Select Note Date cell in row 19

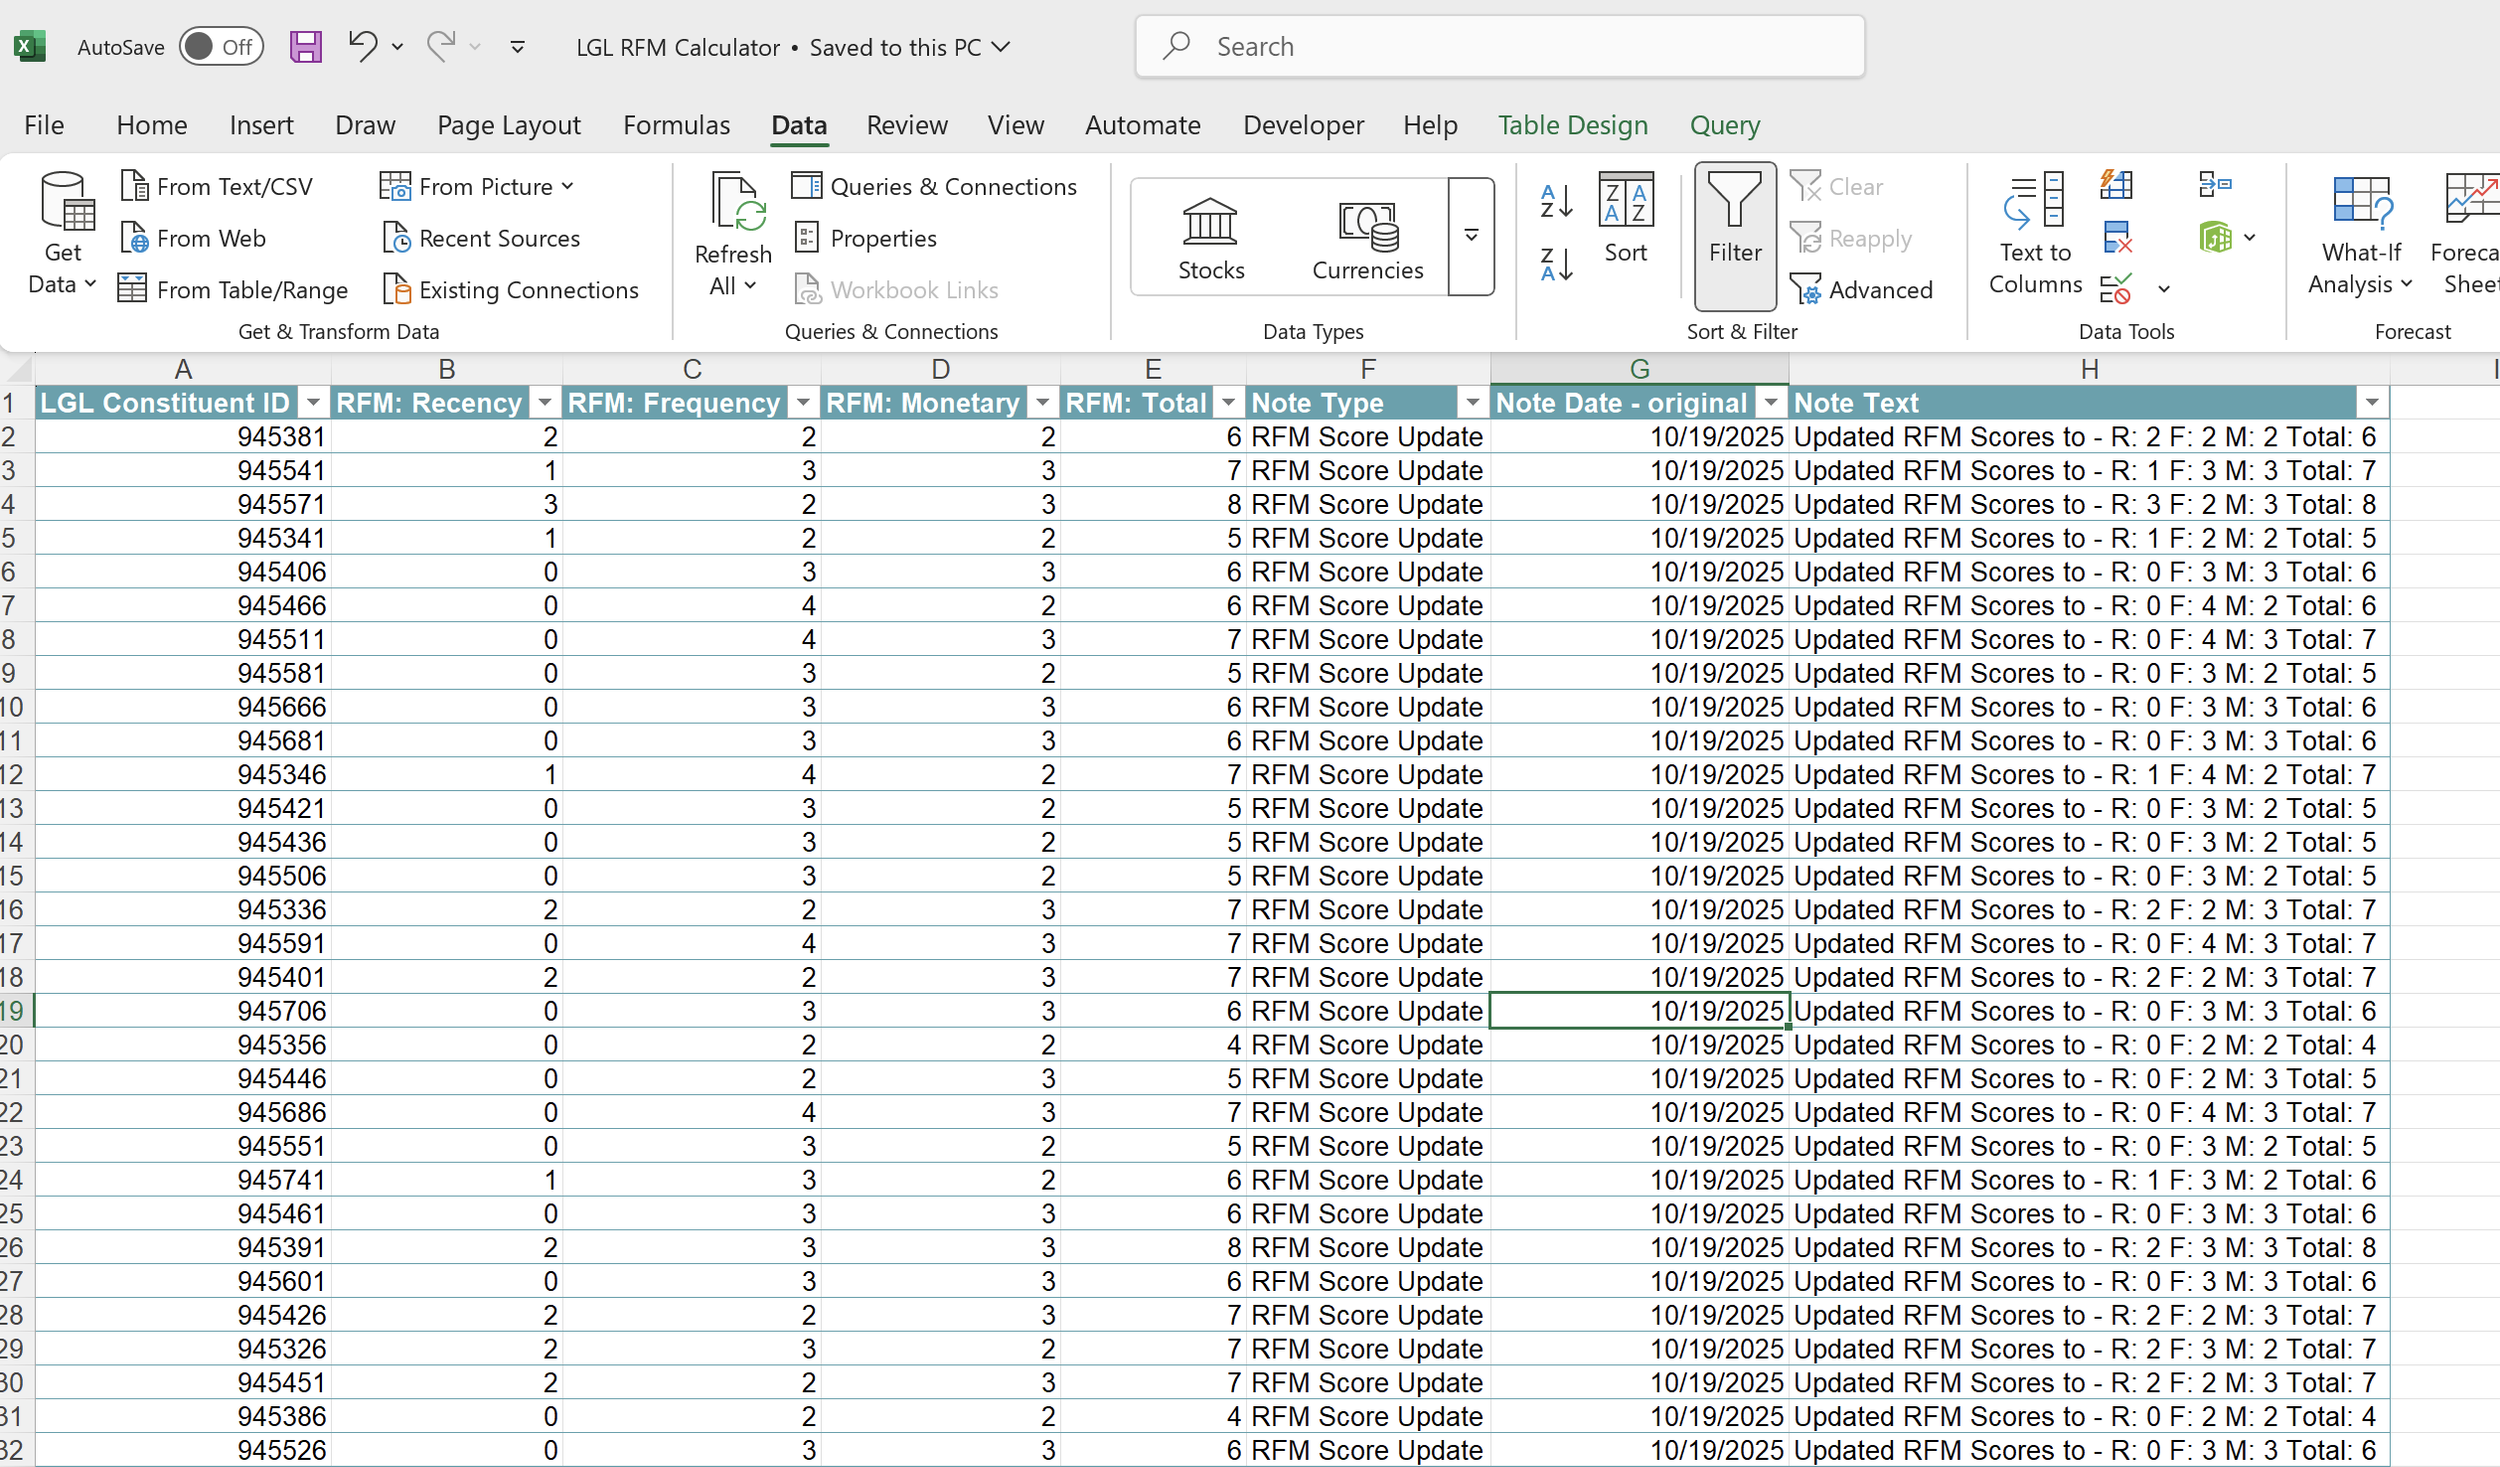(1639, 1010)
